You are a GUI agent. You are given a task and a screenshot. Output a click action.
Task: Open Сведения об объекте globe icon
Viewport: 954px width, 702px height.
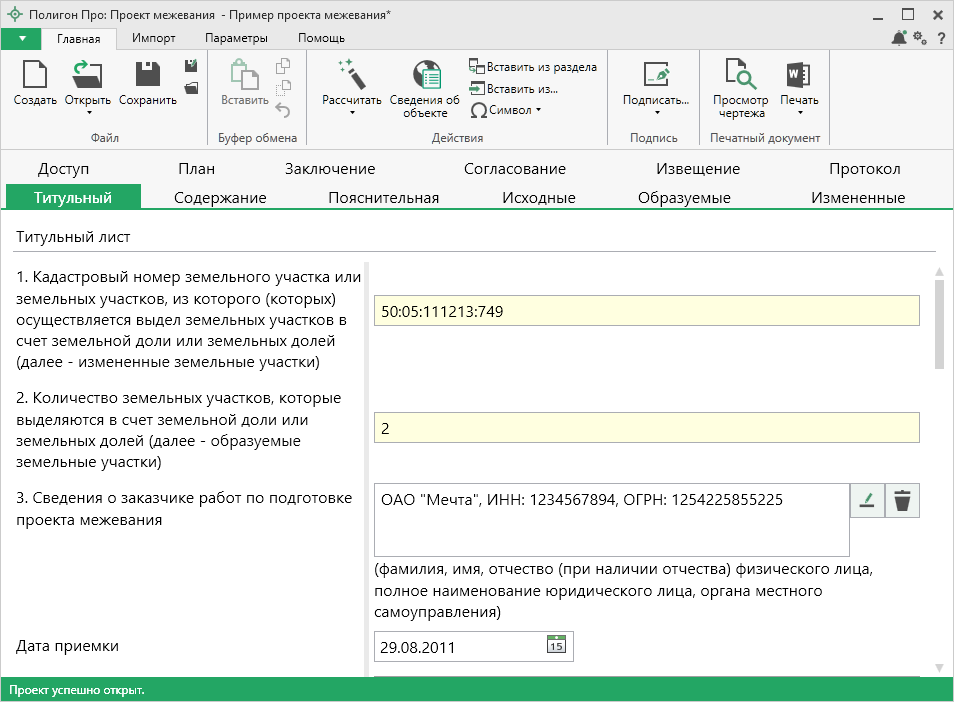[426, 76]
